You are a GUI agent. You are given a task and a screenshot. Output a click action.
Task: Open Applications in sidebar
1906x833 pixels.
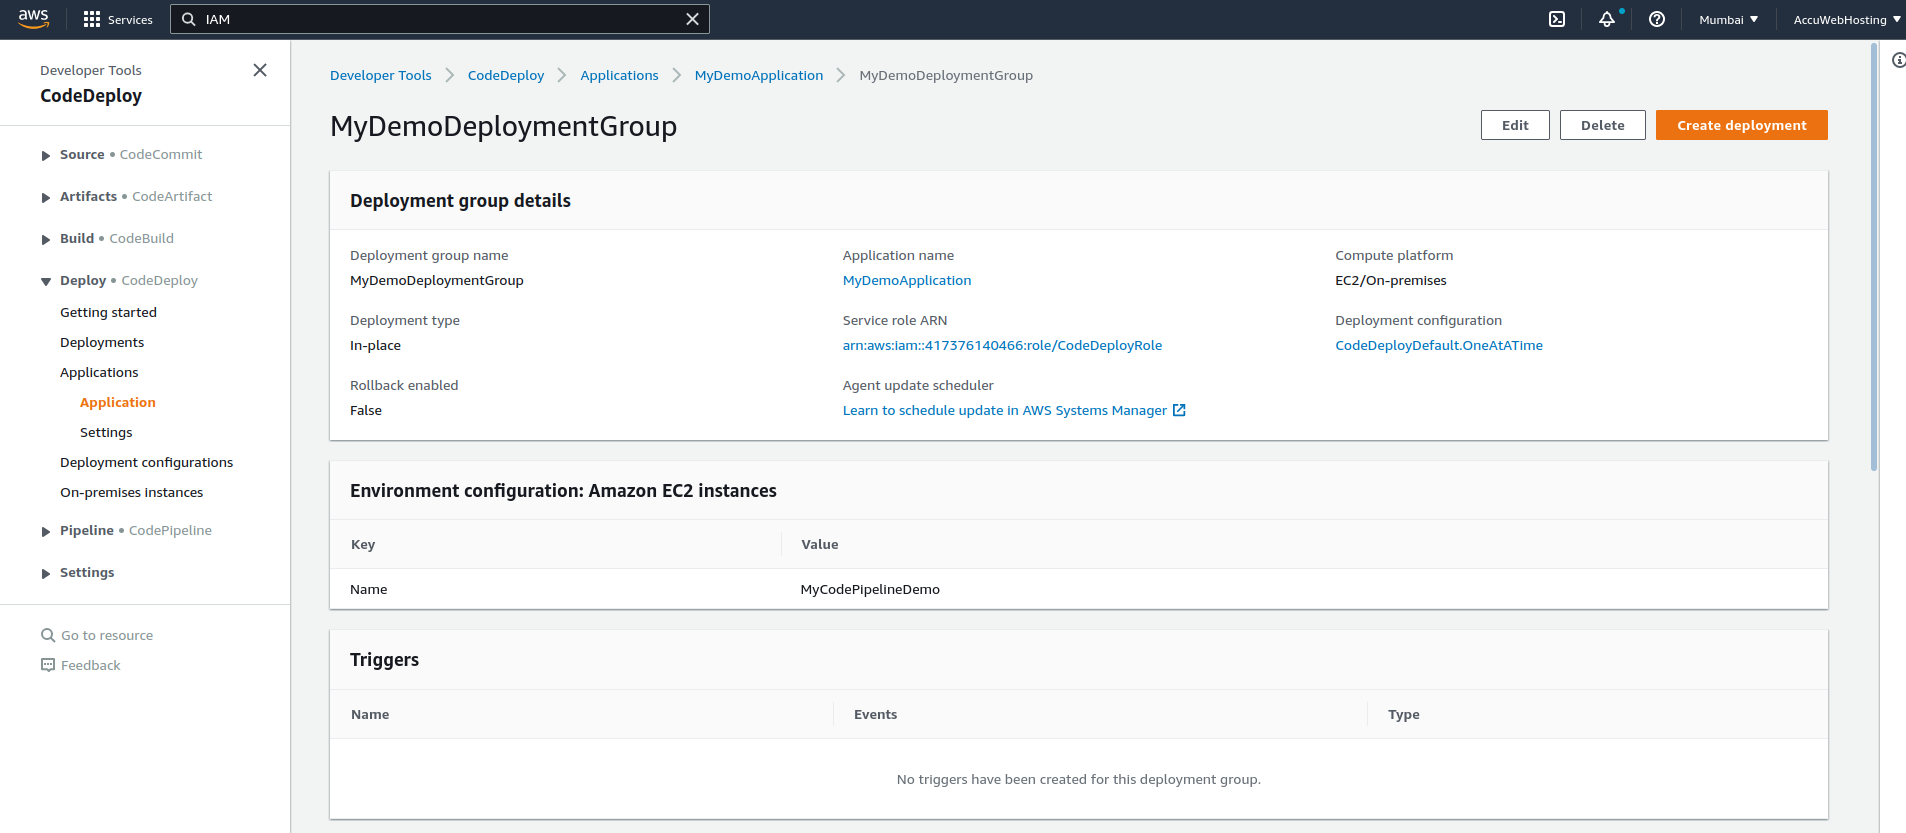99,372
